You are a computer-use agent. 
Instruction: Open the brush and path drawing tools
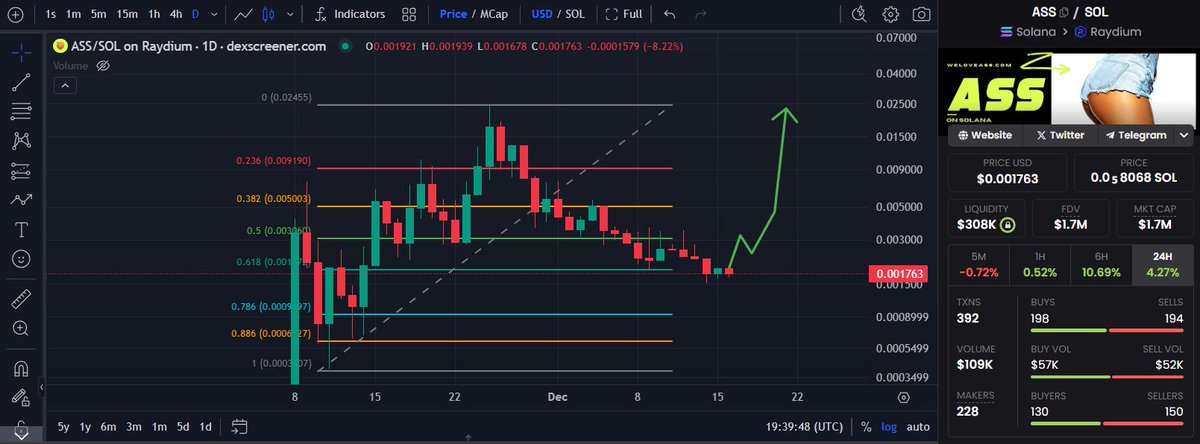coord(21,200)
